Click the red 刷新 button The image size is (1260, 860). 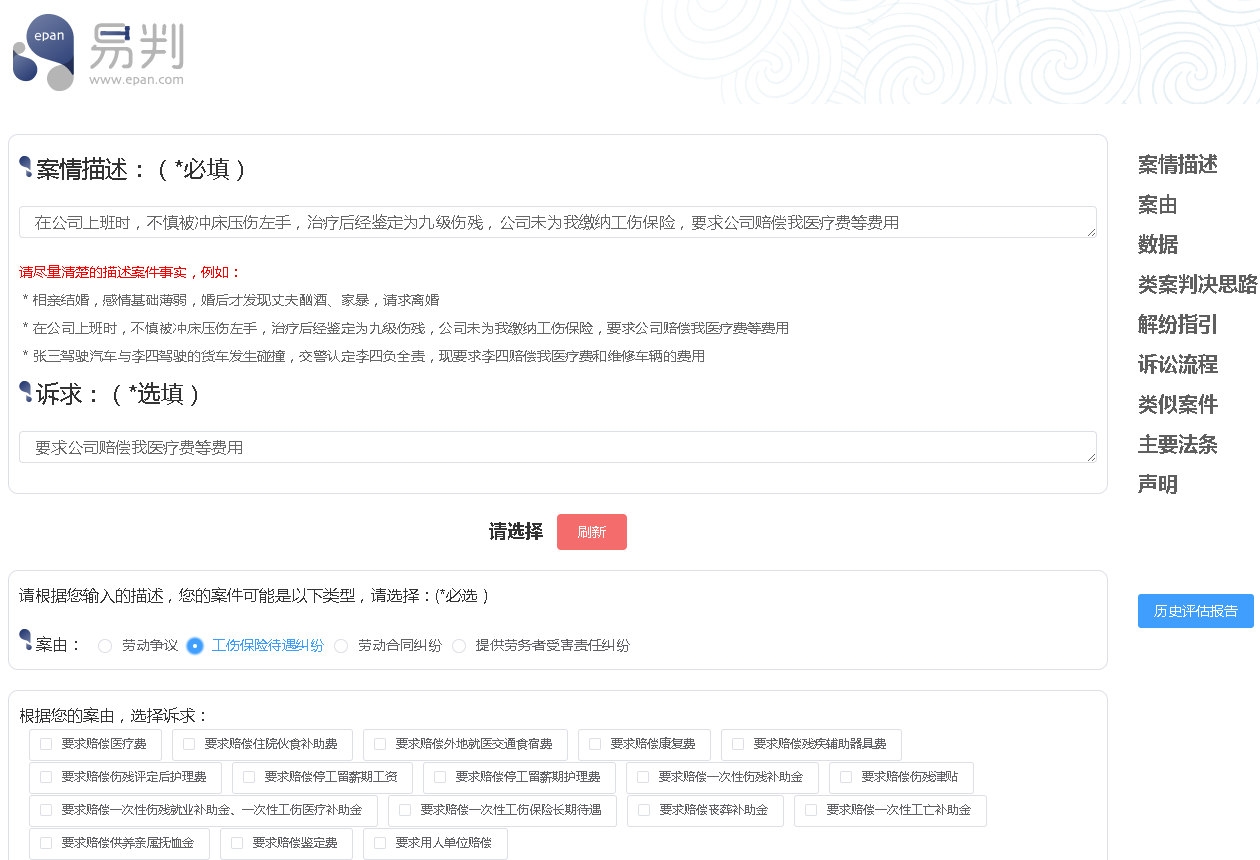[x=592, y=532]
